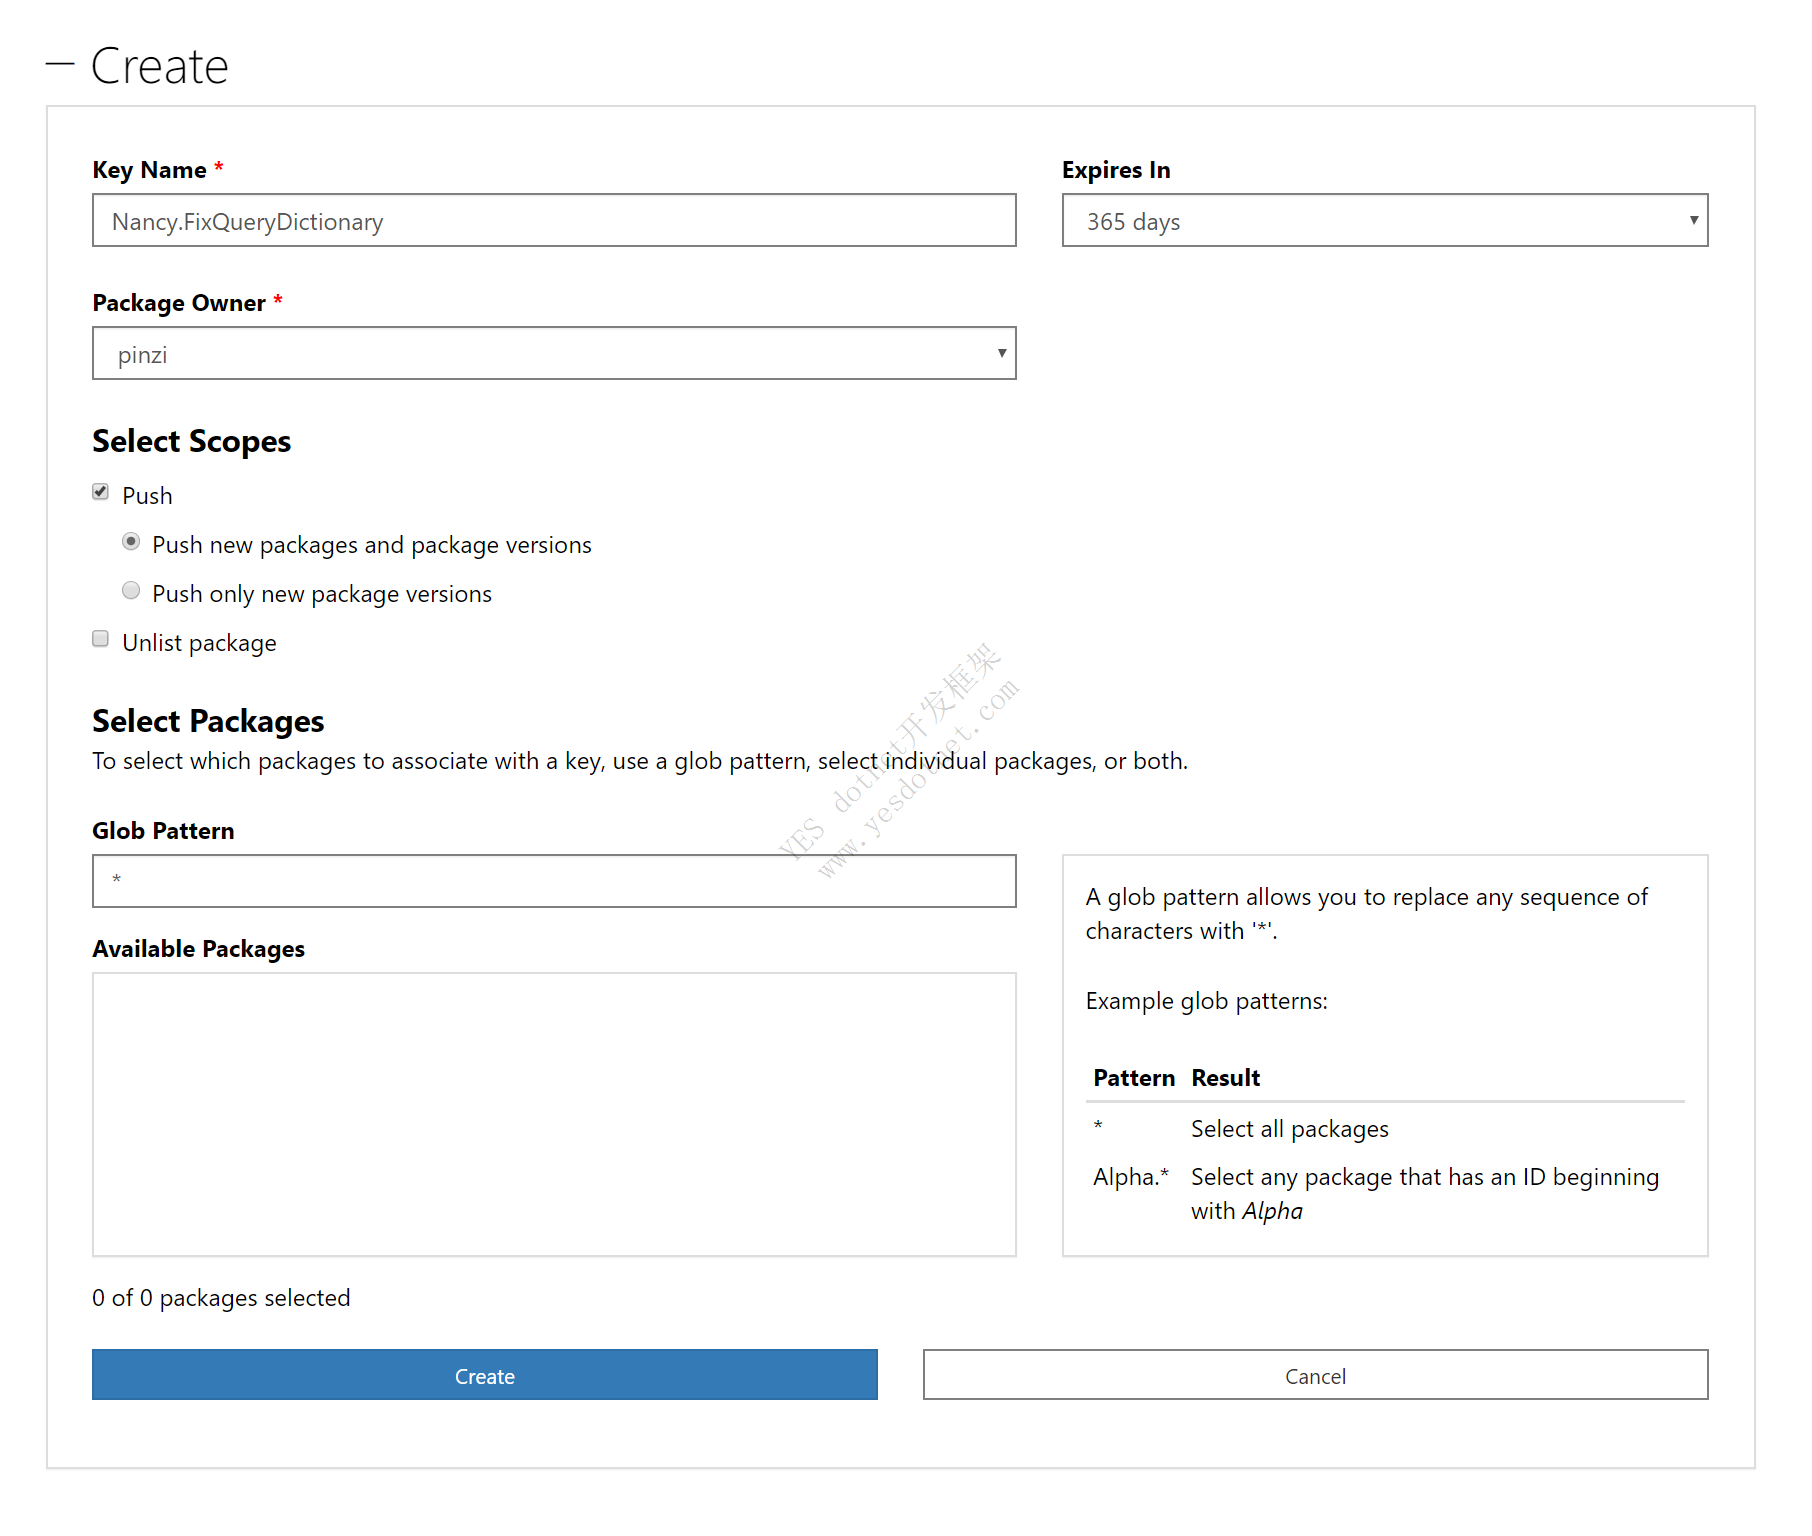Screen dimensions: 1812x1536
Task: Click the blue Create button
Action: 485,1375
